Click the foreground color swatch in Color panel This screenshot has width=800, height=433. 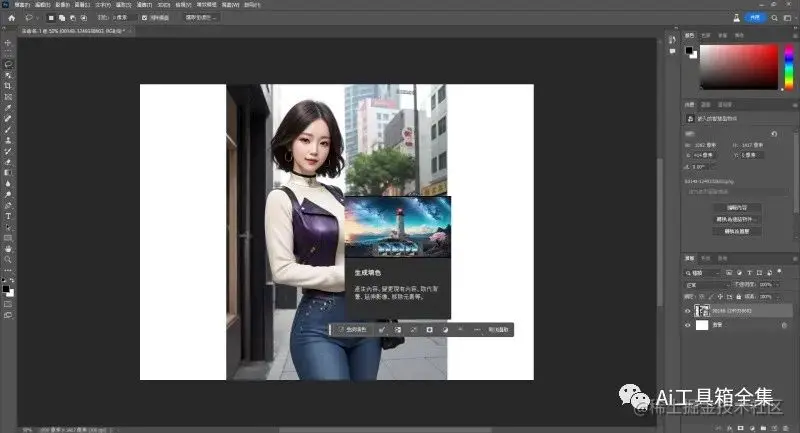[689, 50]
